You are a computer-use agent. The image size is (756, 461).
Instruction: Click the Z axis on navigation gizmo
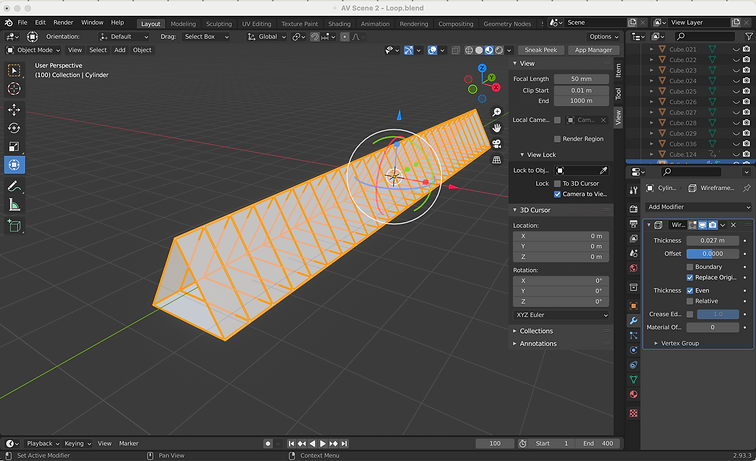[482, 68]
